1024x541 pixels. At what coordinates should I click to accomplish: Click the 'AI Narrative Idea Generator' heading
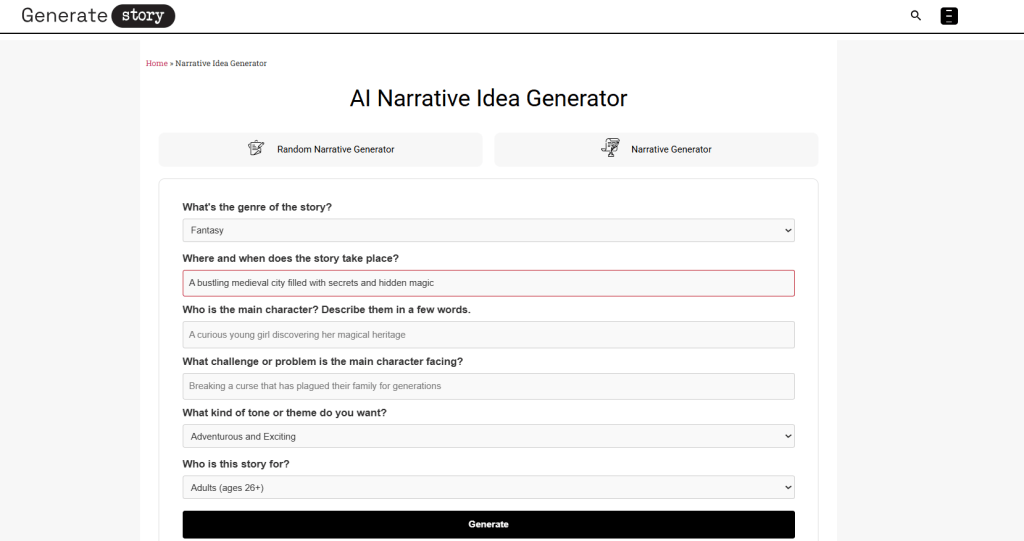488,99
